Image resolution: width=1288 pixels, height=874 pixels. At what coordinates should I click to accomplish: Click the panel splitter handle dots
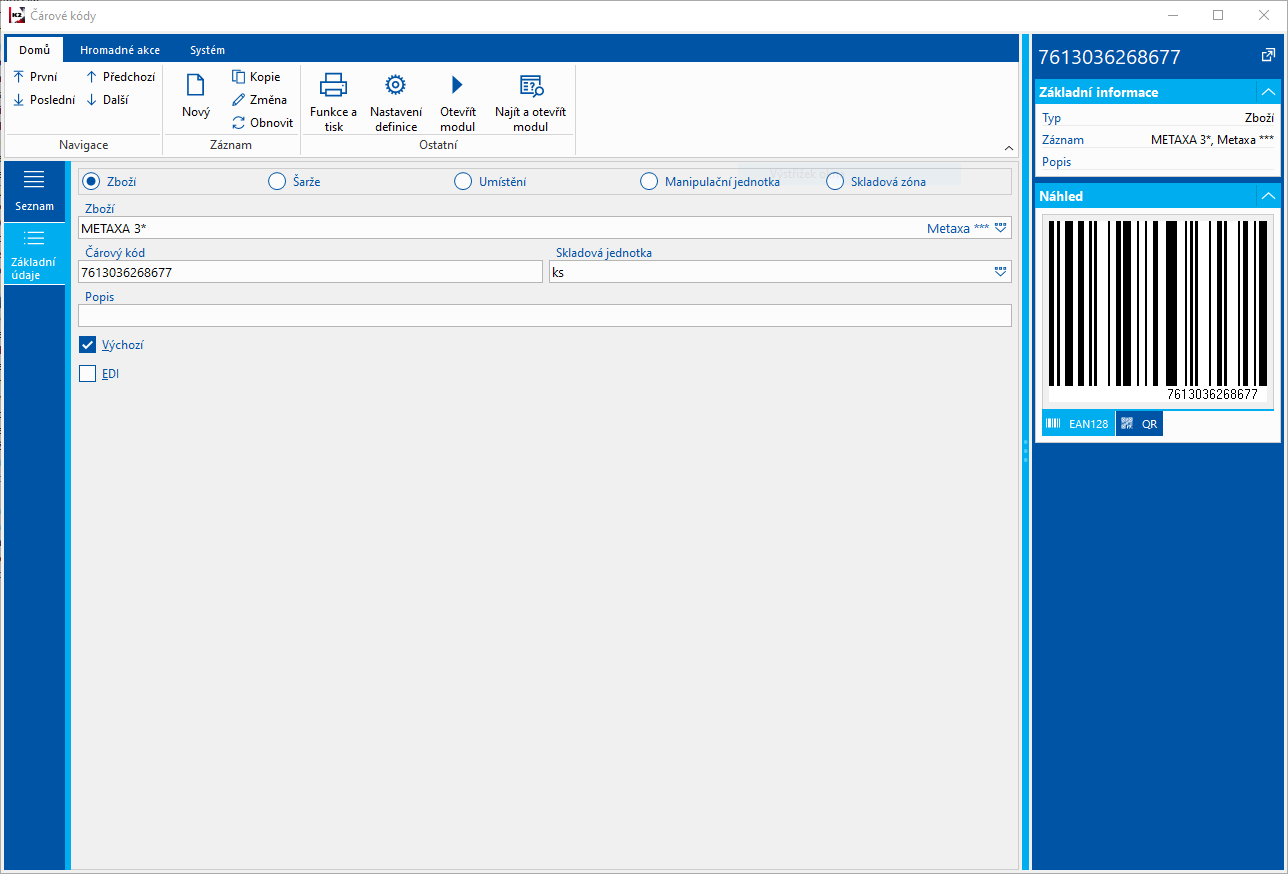coord(1026,452)
